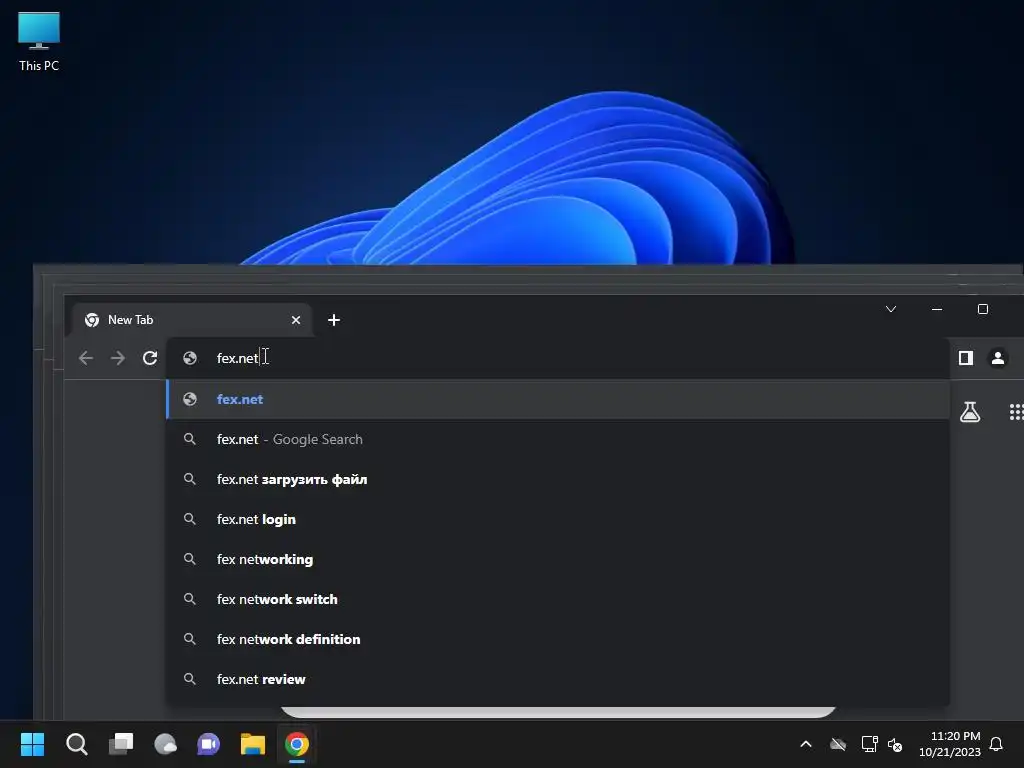Select the New Tab tab

pyautogui.click(x=191, y=320)
